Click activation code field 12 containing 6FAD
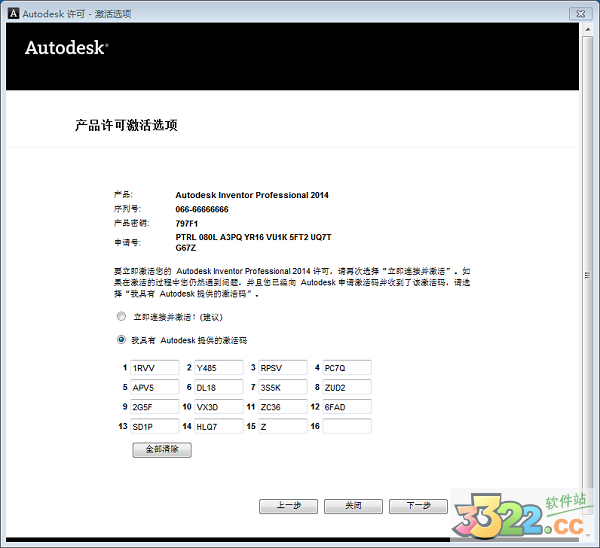The image size is (600, 548). (x=347, y=407)
